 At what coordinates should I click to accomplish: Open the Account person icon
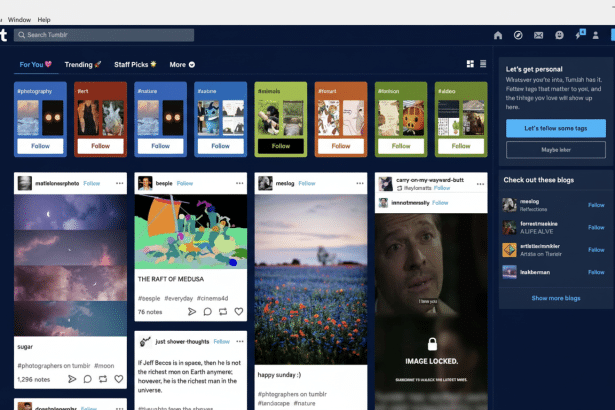pos(595,35)
